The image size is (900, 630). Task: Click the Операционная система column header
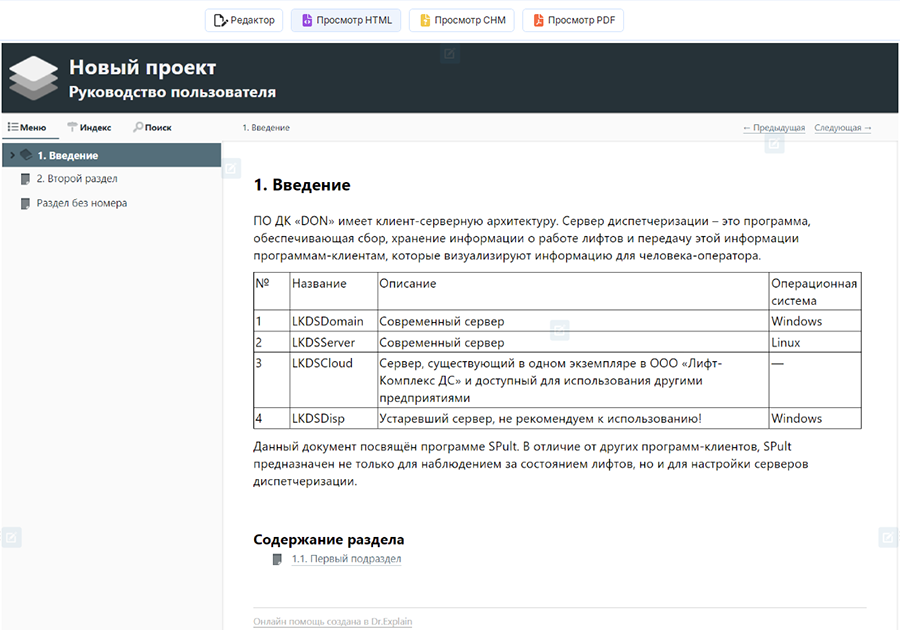point(815,291)
